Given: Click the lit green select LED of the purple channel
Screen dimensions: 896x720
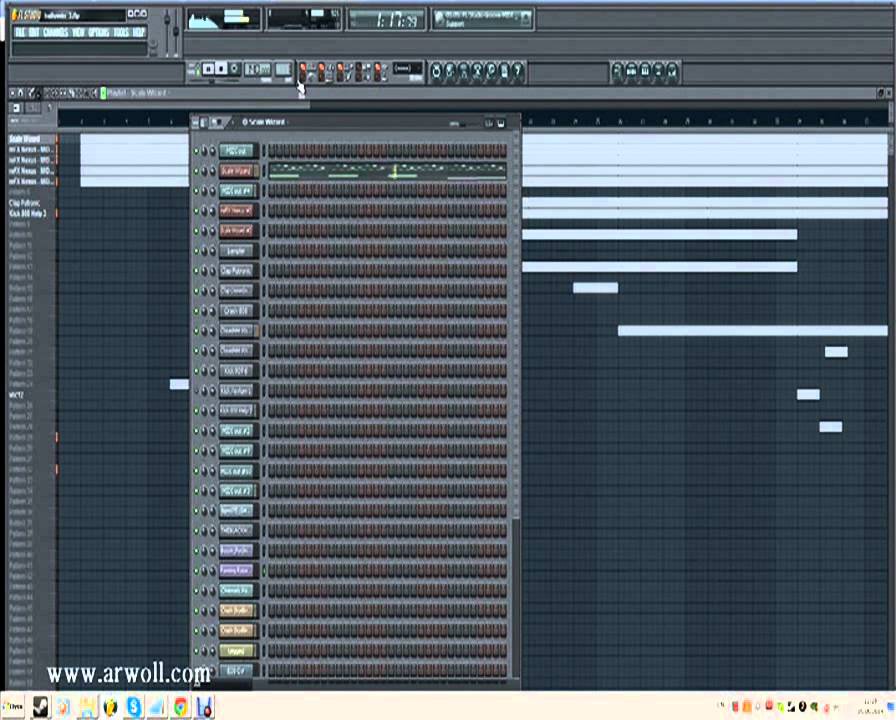Looking at the screenshot, I should 264,571.
